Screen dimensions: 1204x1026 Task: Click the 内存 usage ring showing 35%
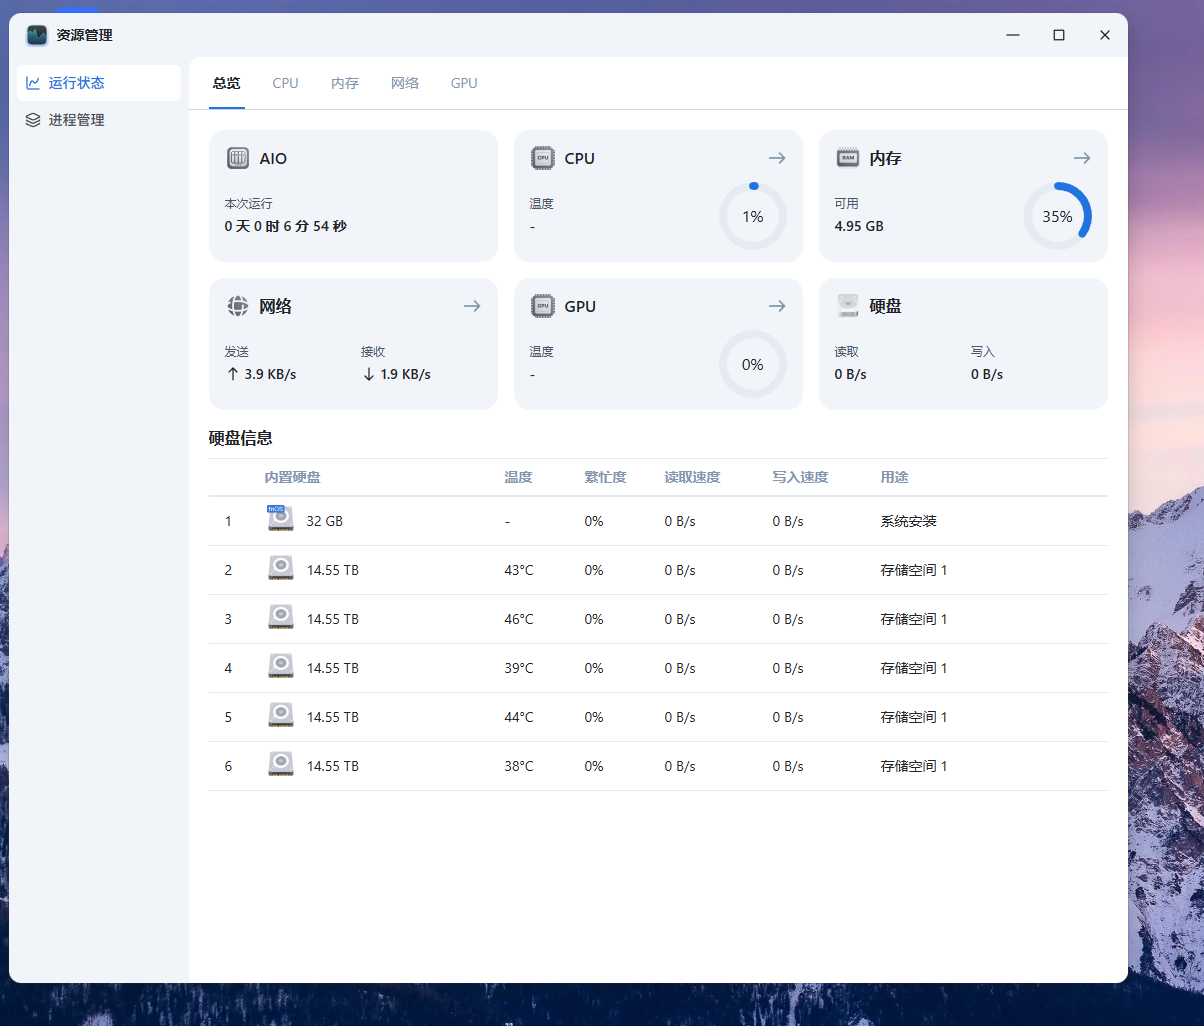point(1058,215)
